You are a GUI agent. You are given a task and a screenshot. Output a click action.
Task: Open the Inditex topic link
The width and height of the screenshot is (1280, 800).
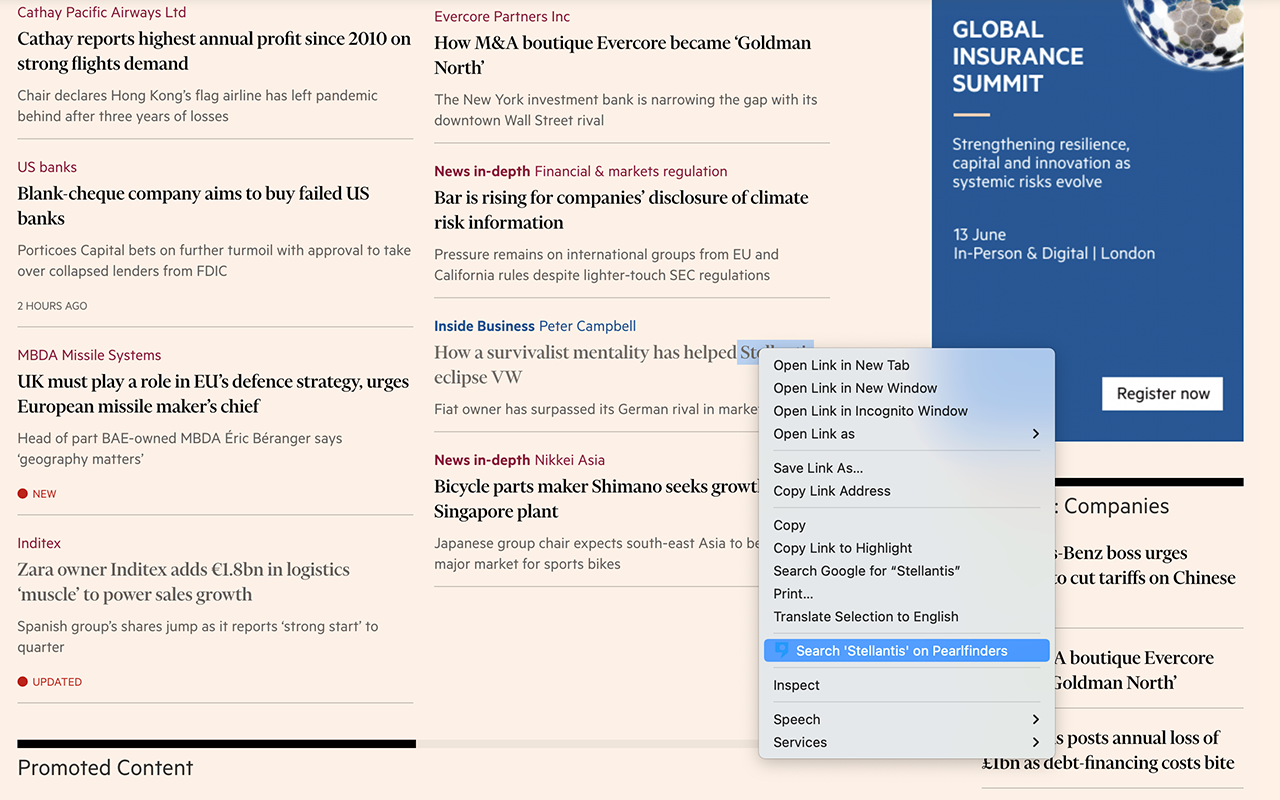pyautogui.click(x=39, y=543)
